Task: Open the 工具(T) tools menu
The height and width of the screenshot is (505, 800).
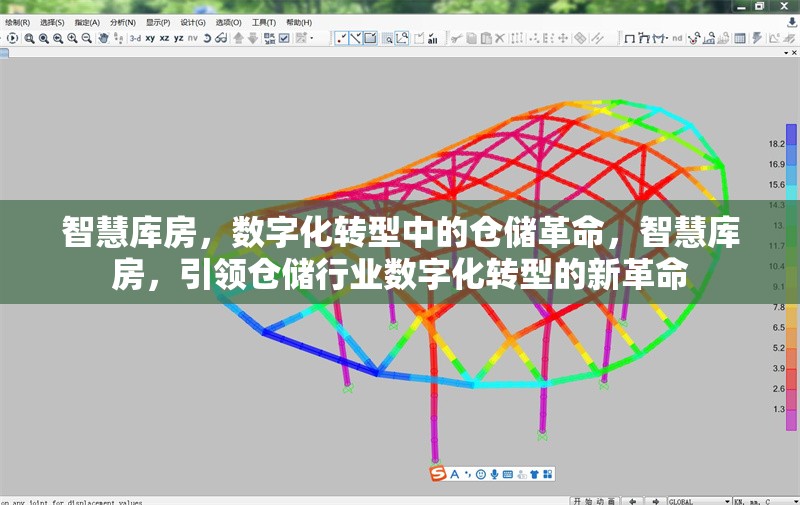Action: (264, 22)
